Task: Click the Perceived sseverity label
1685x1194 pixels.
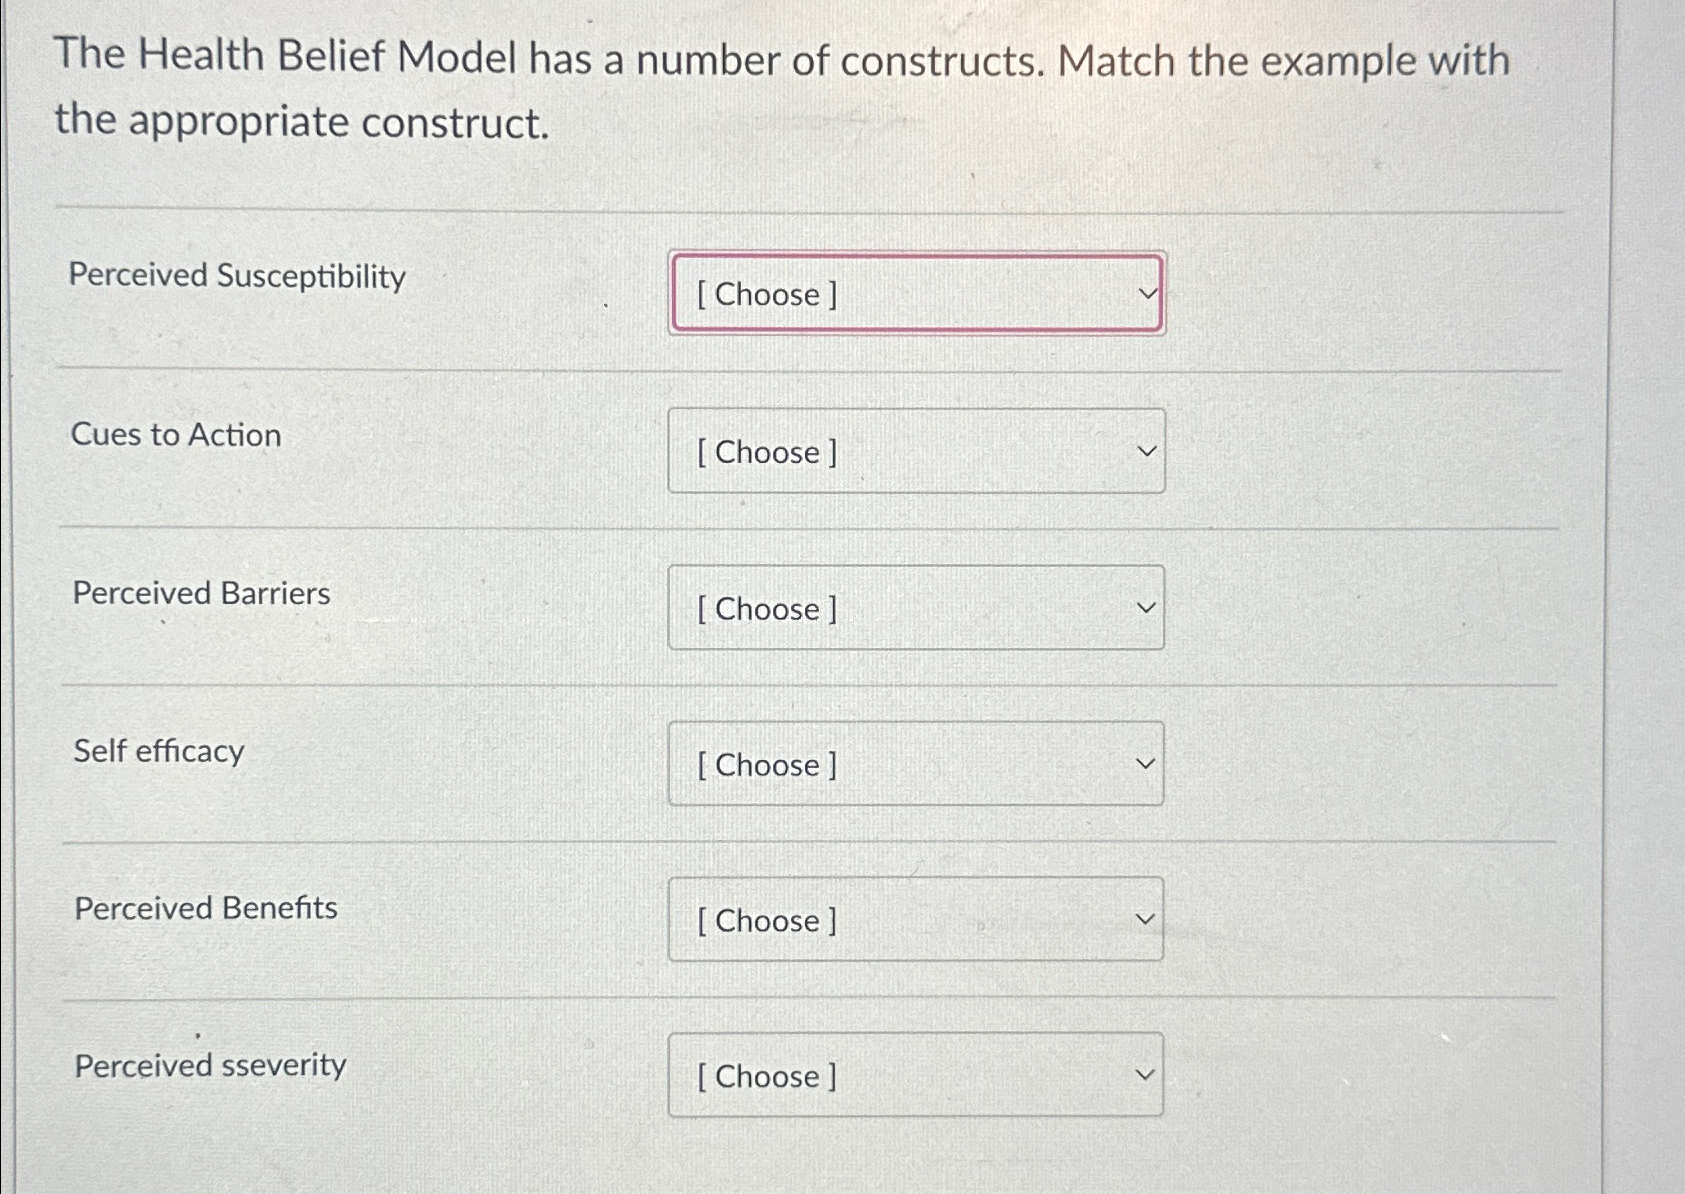Action: click(210, 1066)
